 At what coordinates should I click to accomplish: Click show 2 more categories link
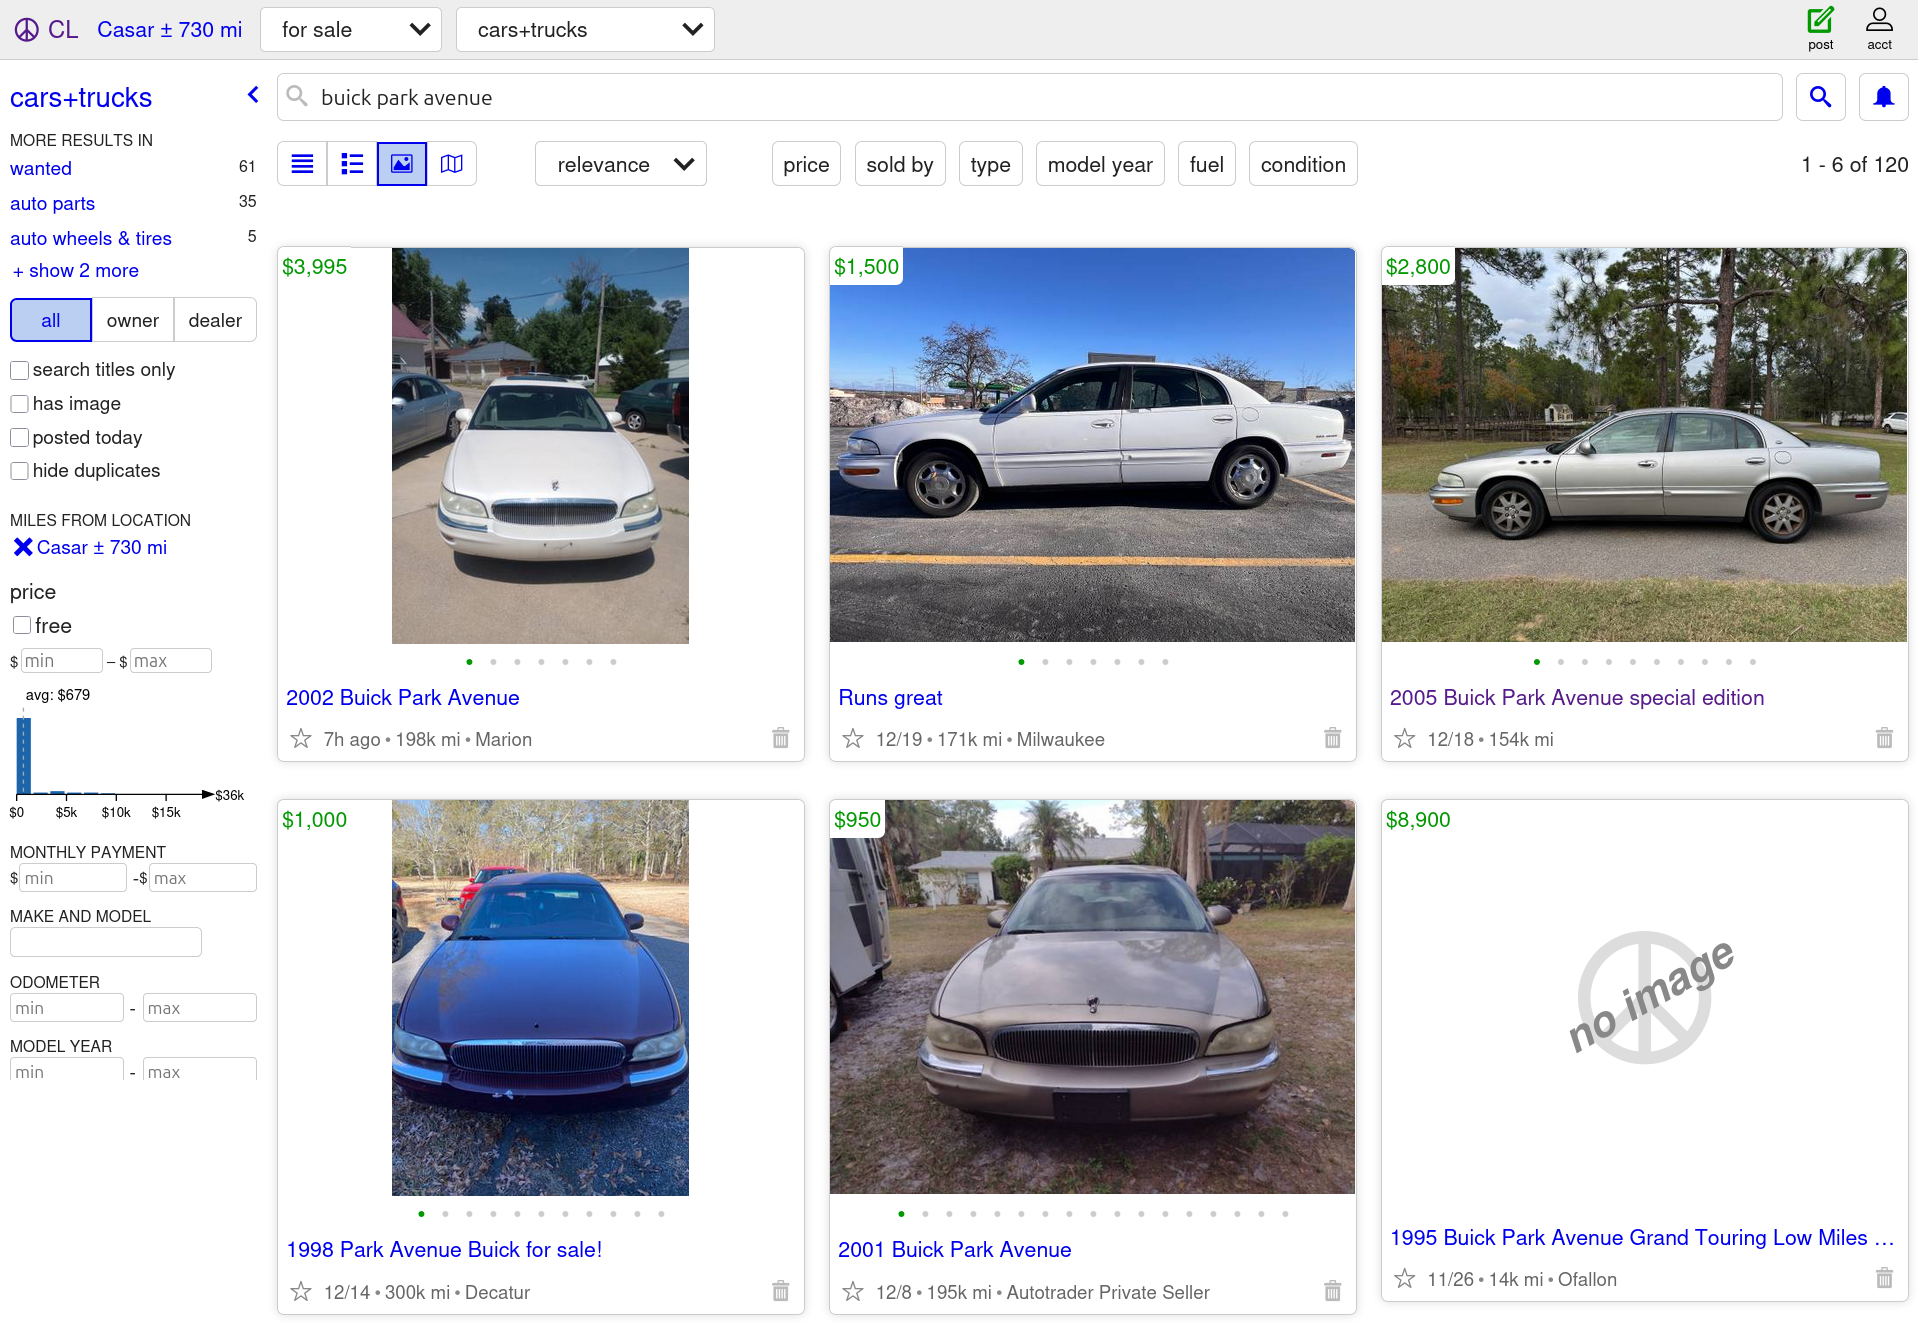tap(76, 270)
